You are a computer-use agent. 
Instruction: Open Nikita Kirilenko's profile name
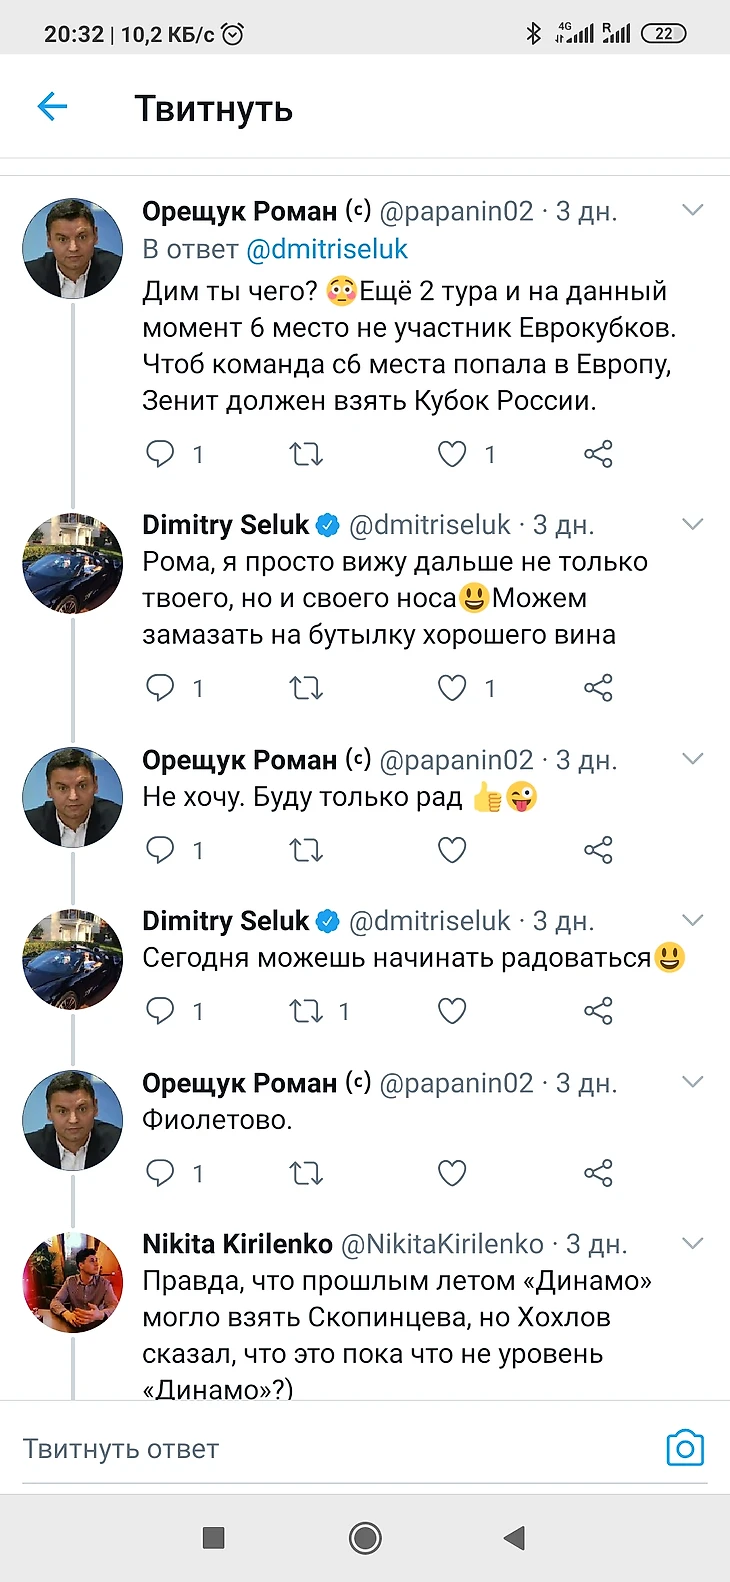(x=237, y=1244)
